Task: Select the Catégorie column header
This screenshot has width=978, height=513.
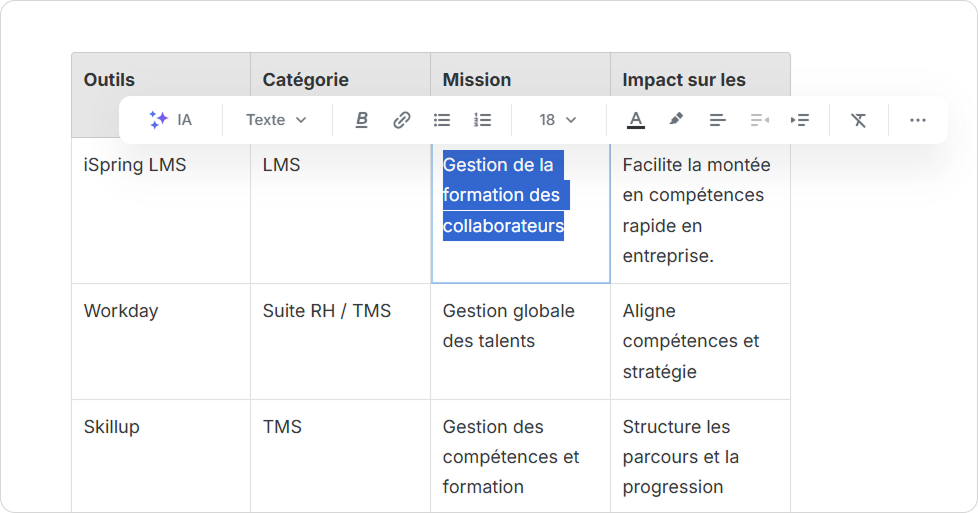Action: (x=305, y=79)
